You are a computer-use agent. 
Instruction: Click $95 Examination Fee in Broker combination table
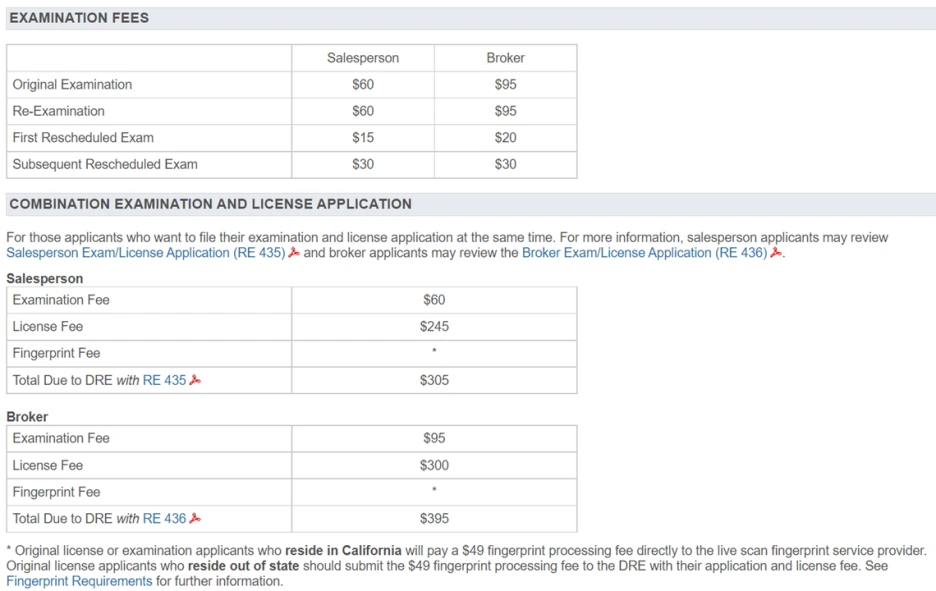tap(434, 438)
